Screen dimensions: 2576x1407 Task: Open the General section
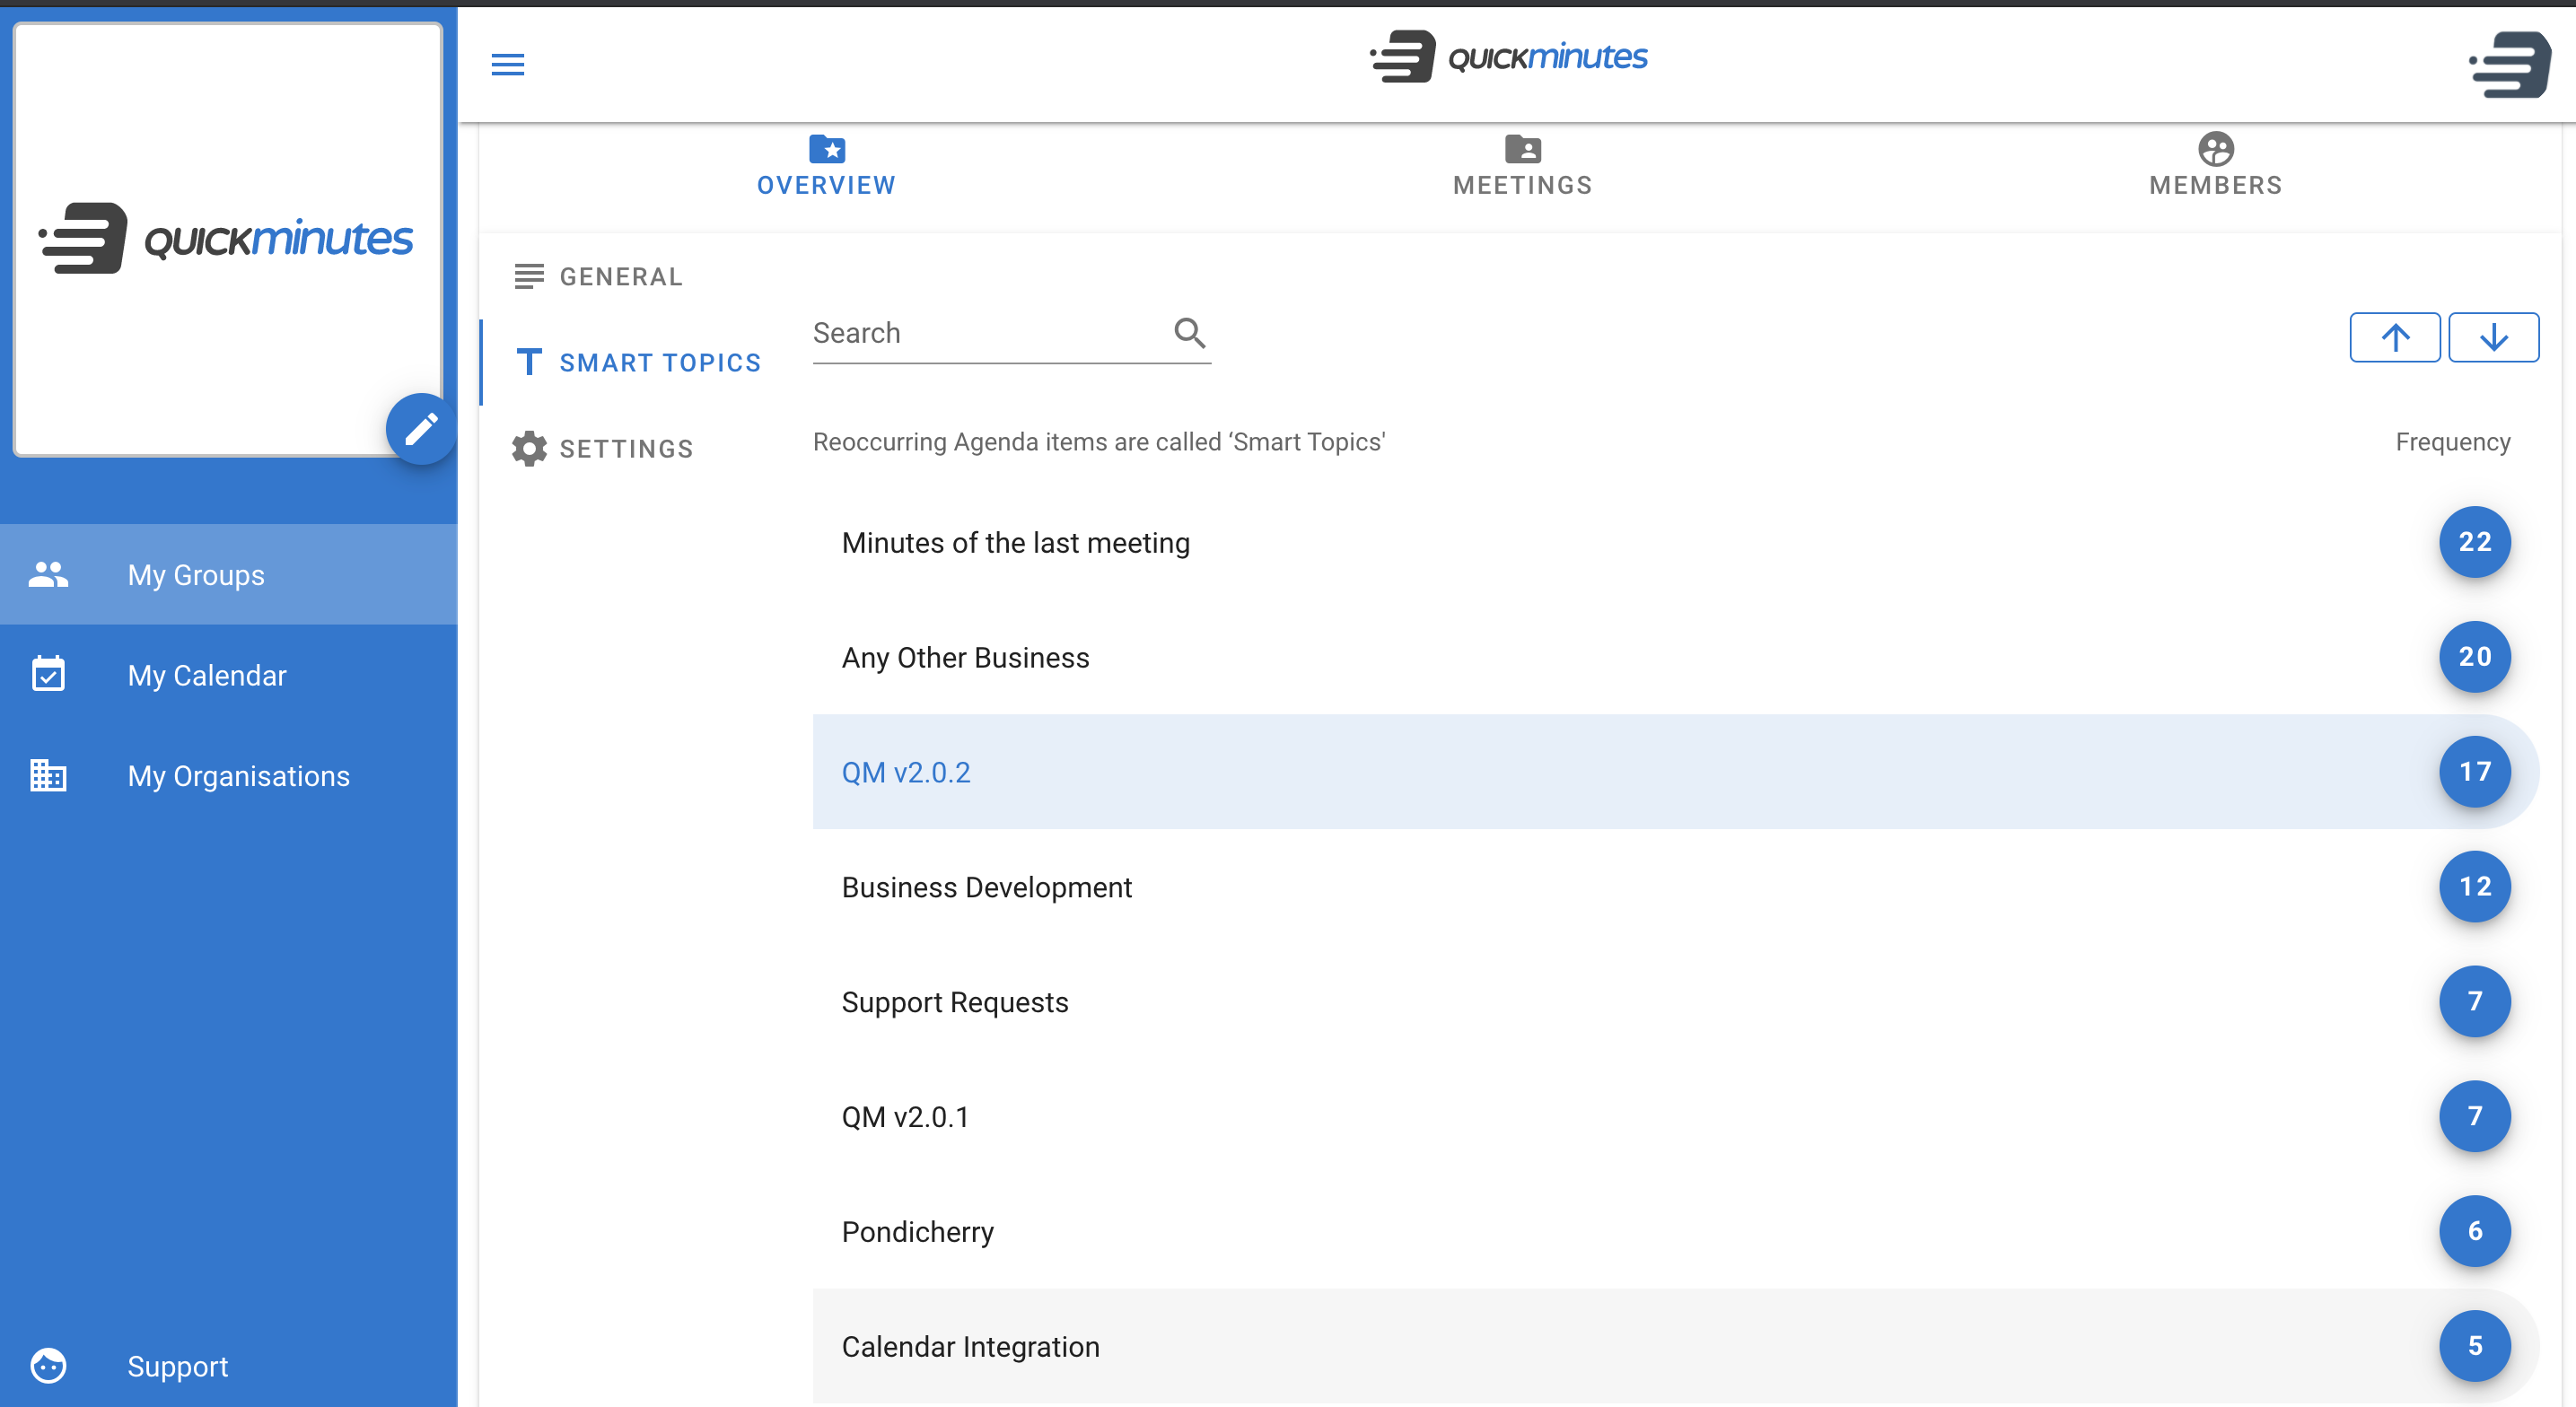tap(621, 277)
